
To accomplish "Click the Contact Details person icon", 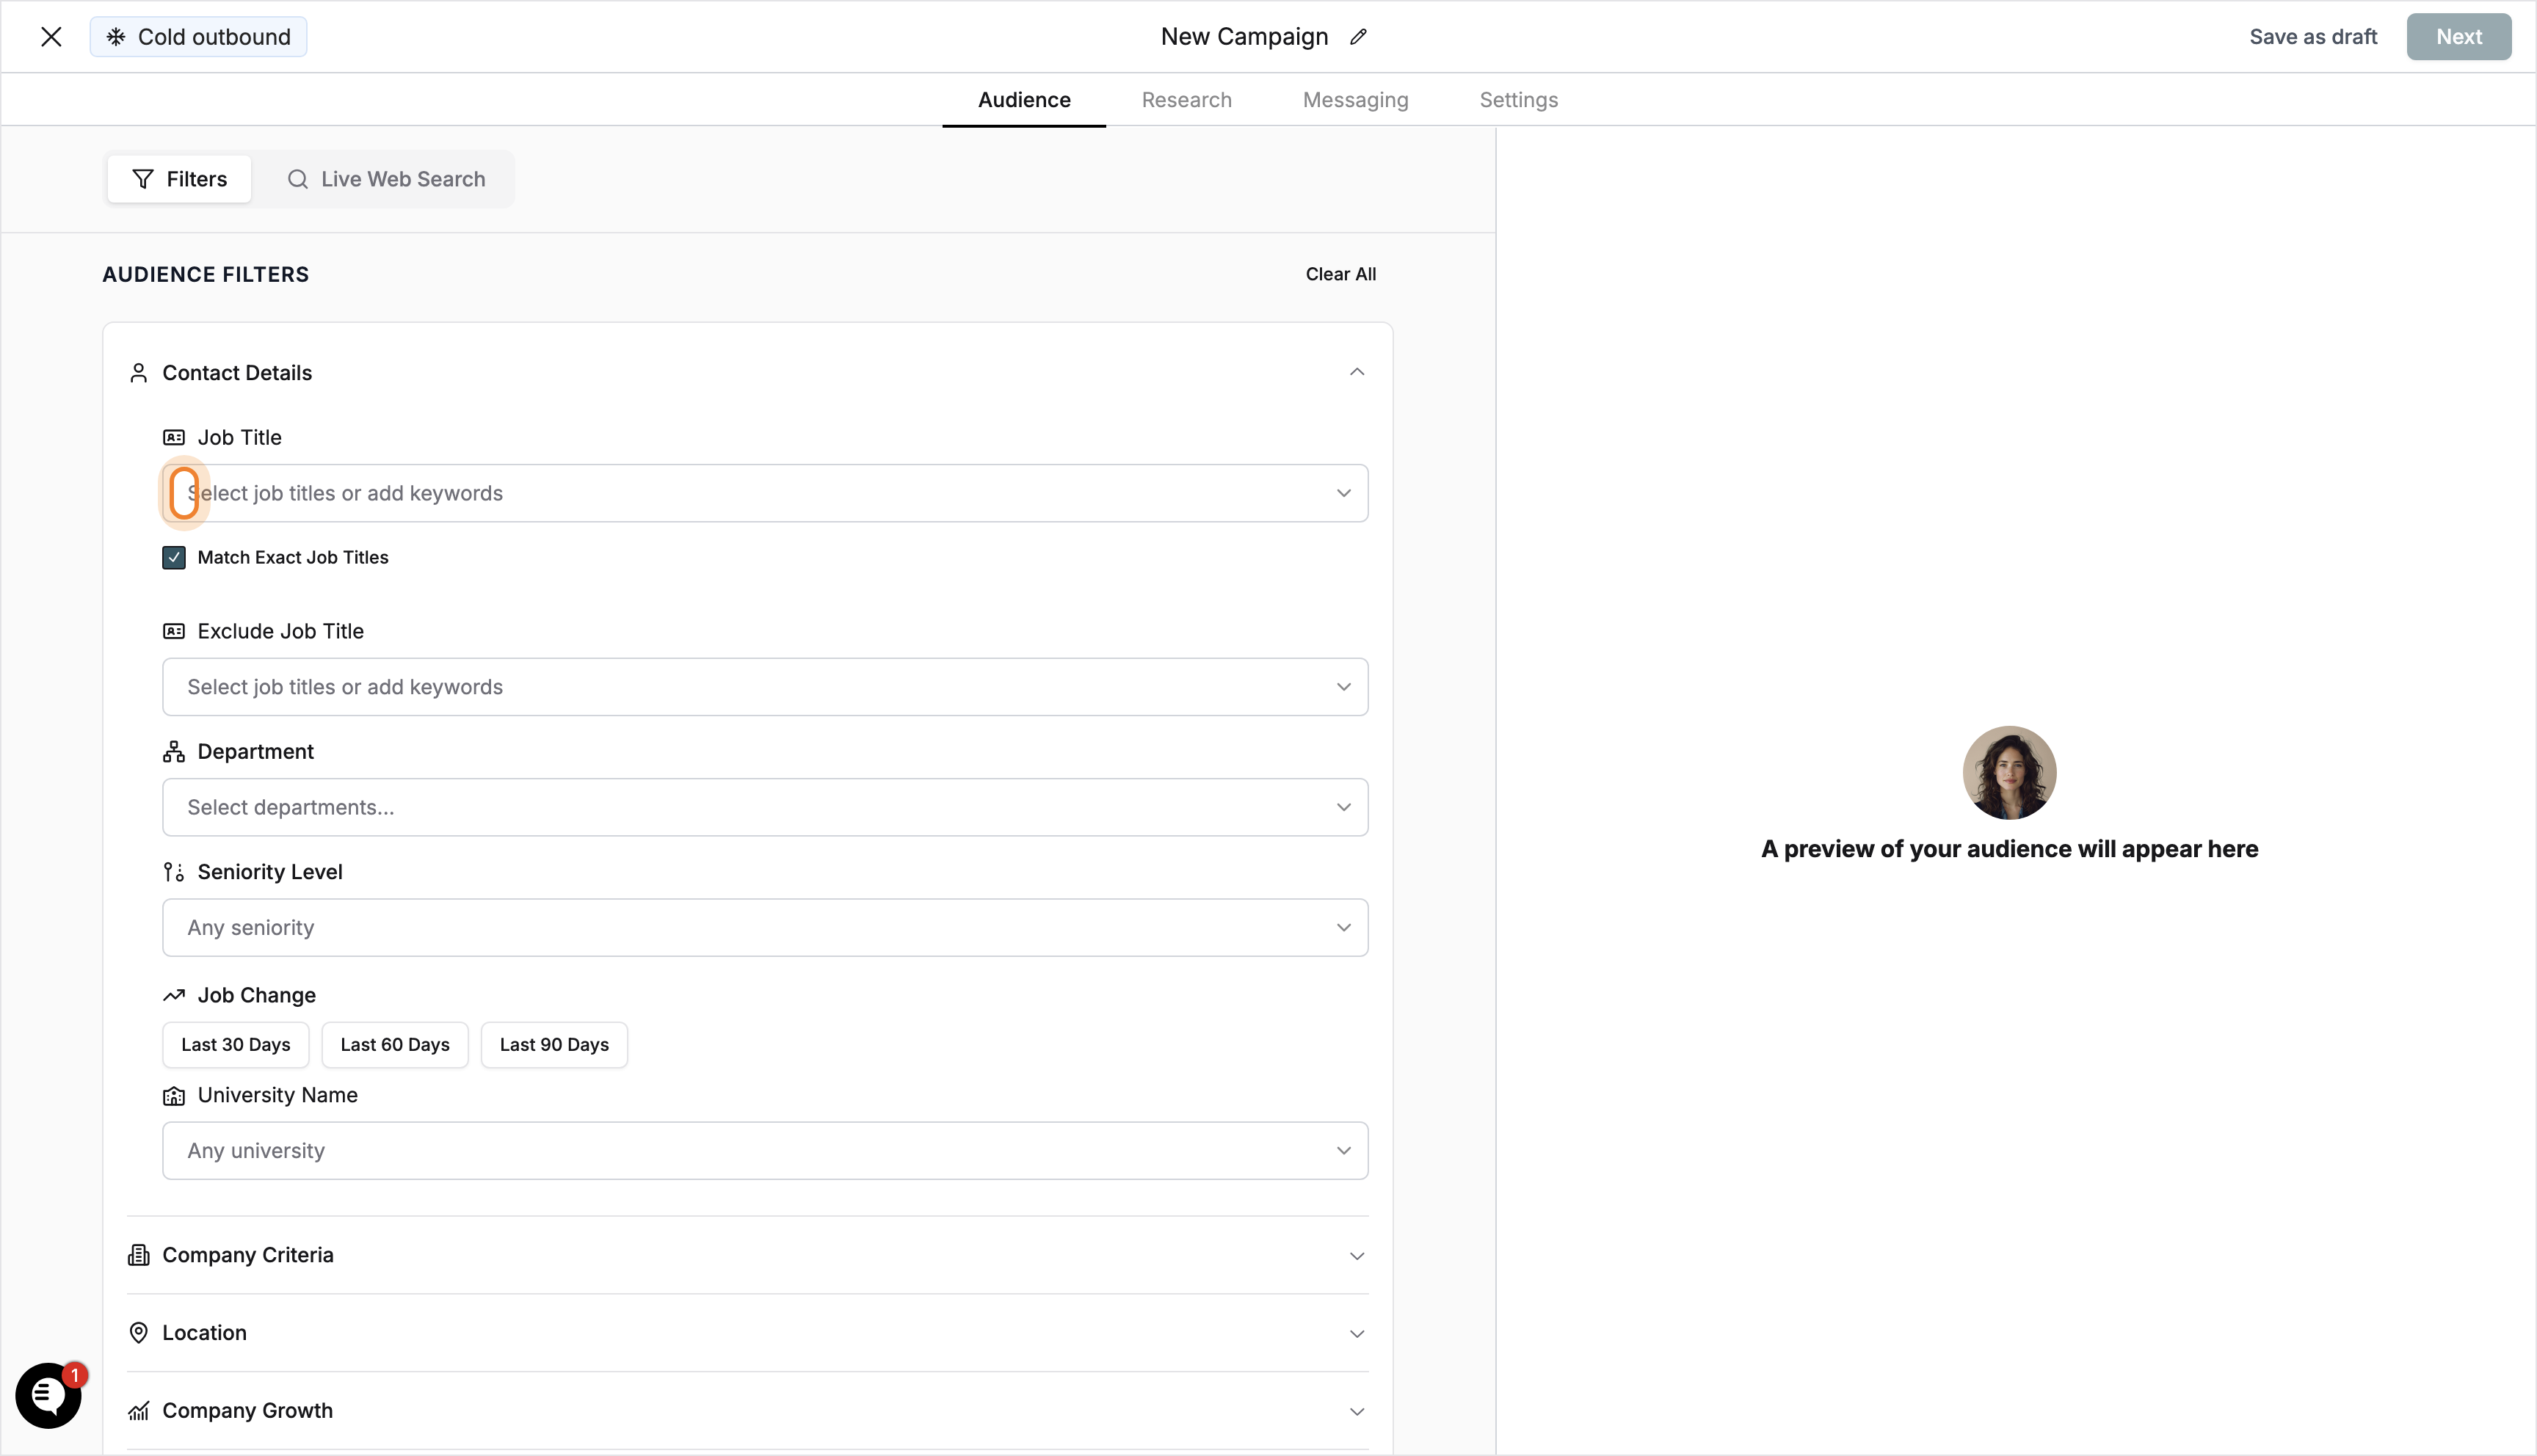I will (x=139, y=372).
